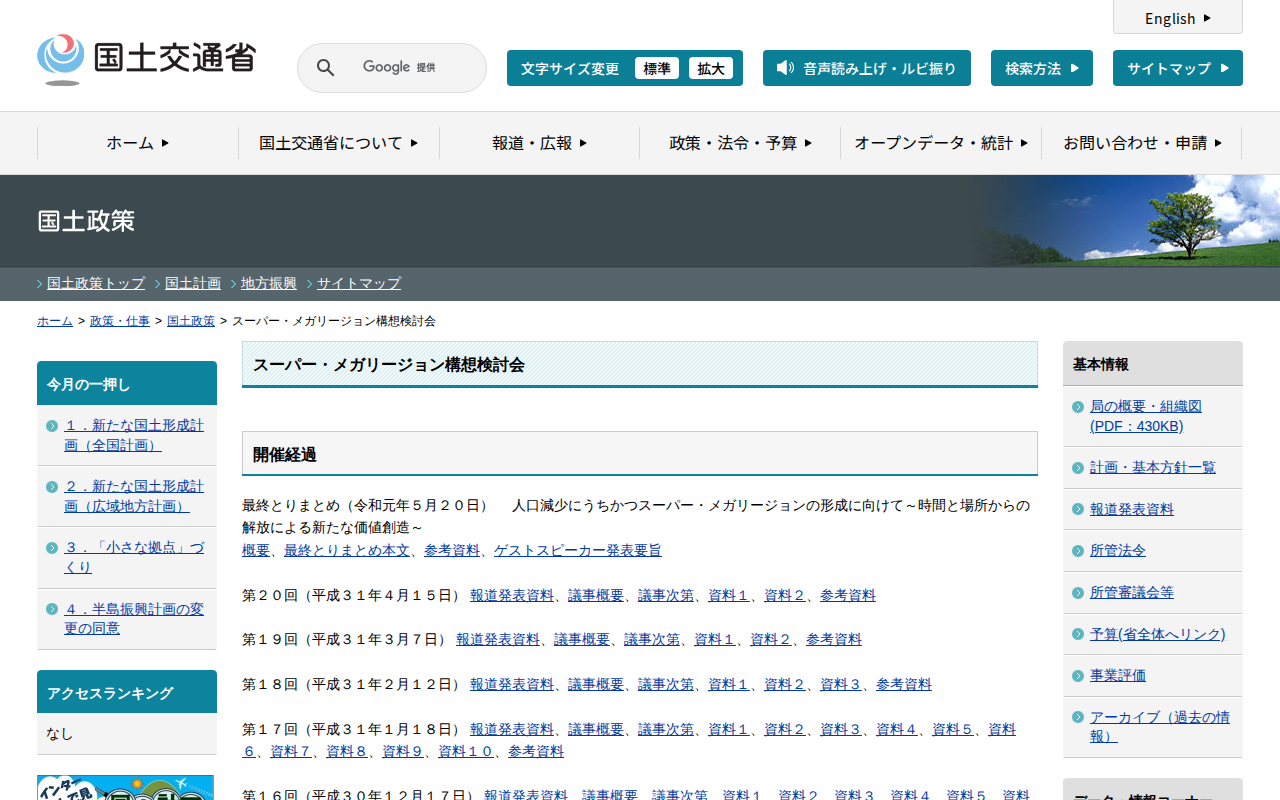Expand the 国土交通省について menu
The image size is (1280, 800).
(338, 143)
